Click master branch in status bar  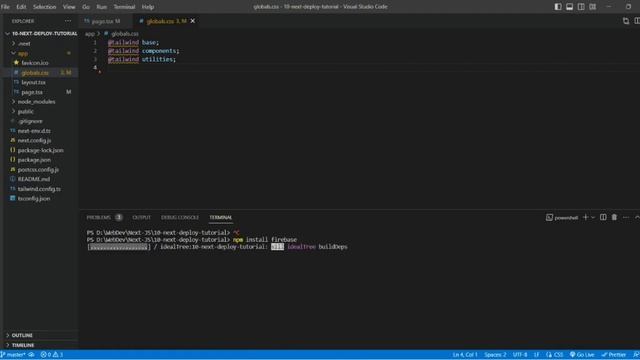pos(13,355)
